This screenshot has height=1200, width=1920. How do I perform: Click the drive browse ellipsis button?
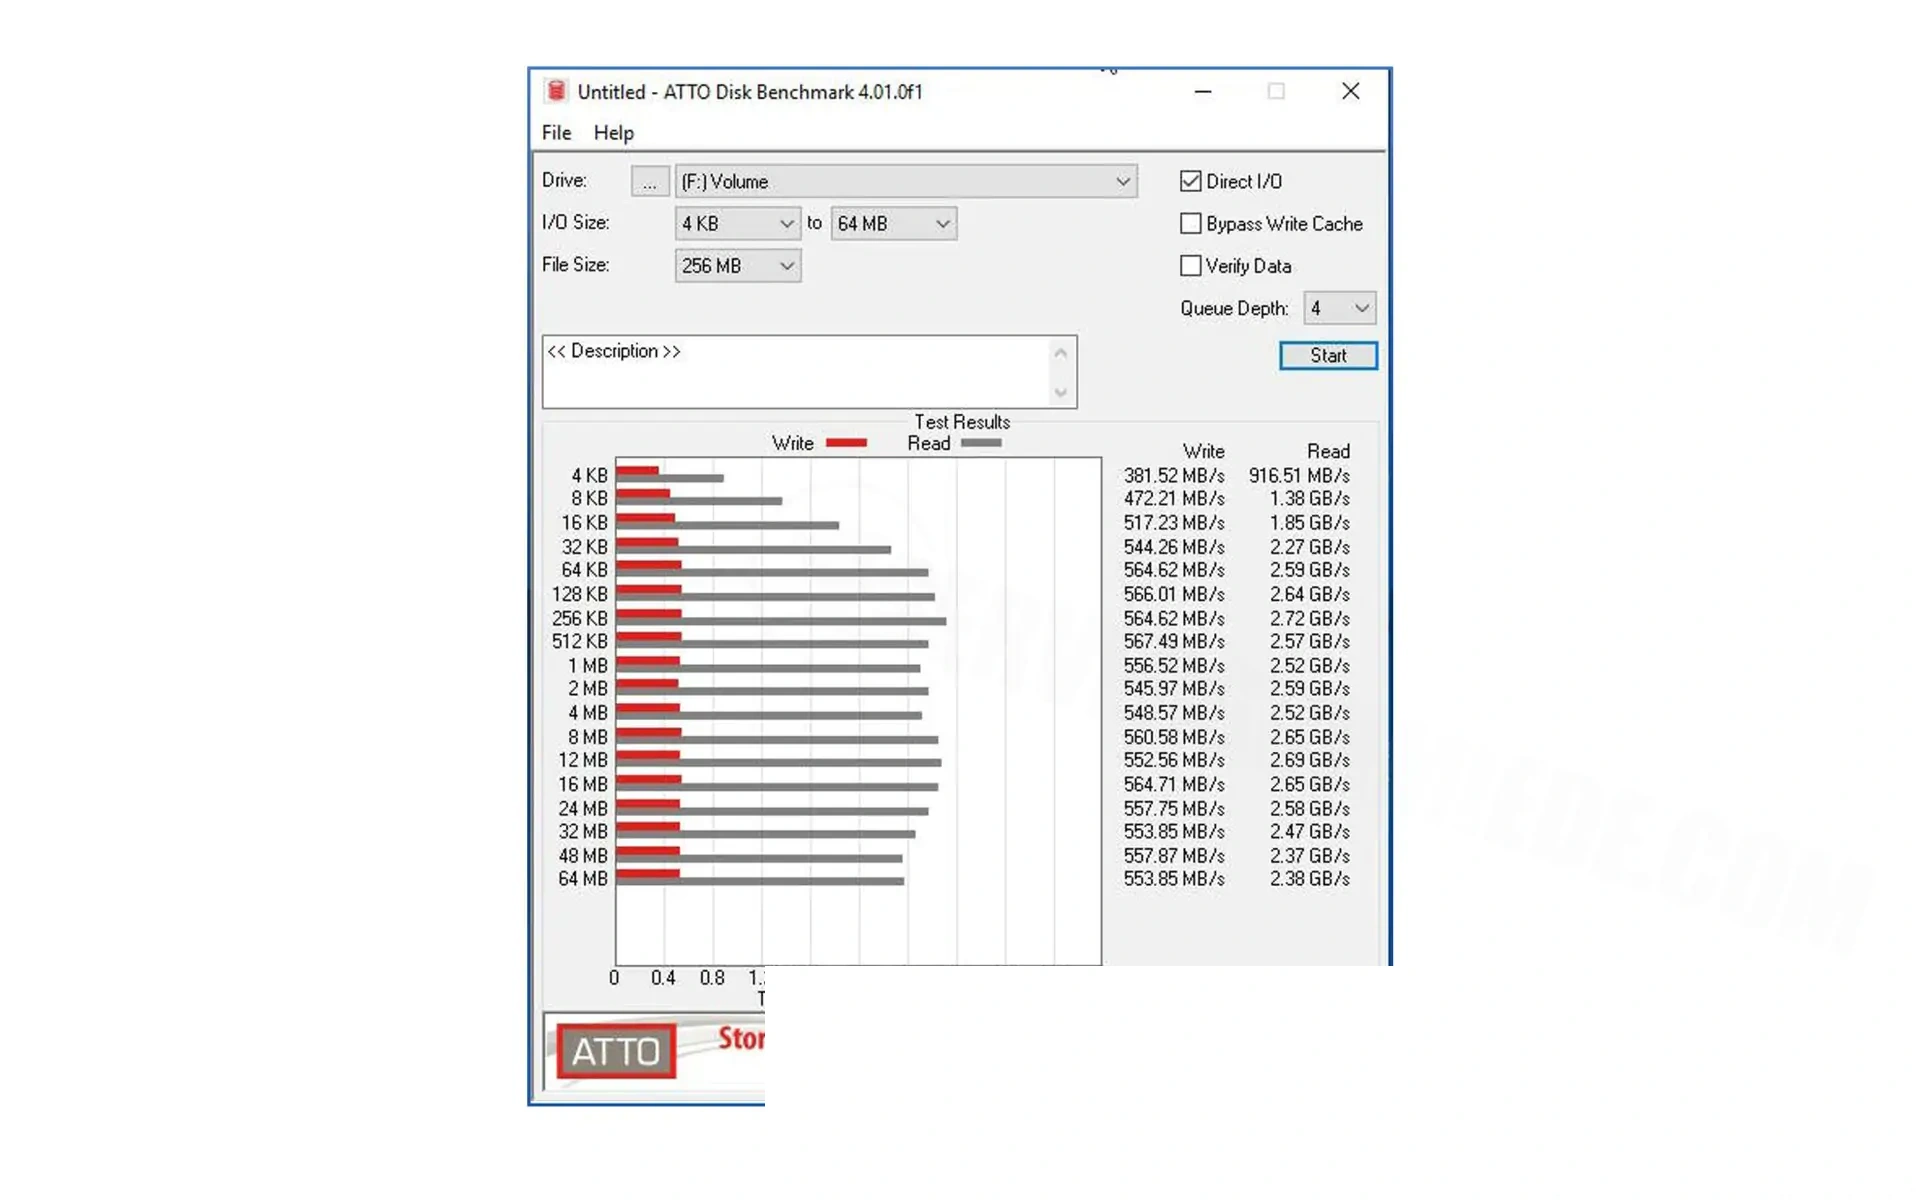[x=650, y=182]
